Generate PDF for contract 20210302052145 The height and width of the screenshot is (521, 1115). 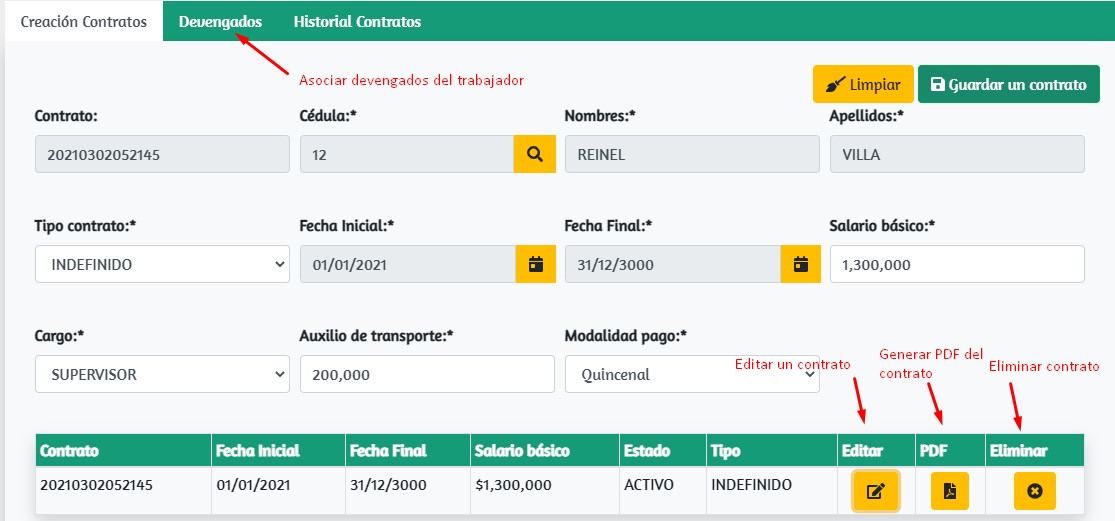(x=950, y=491)
